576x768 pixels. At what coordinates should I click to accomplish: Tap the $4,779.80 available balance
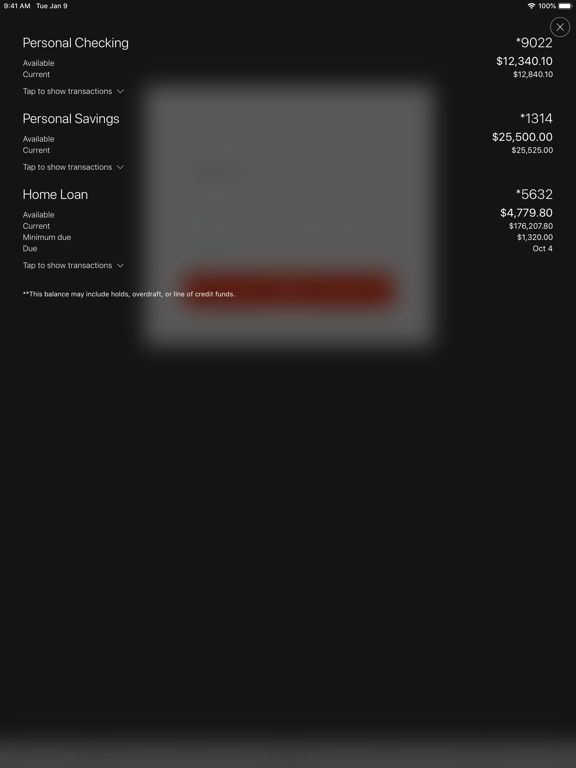526,213
